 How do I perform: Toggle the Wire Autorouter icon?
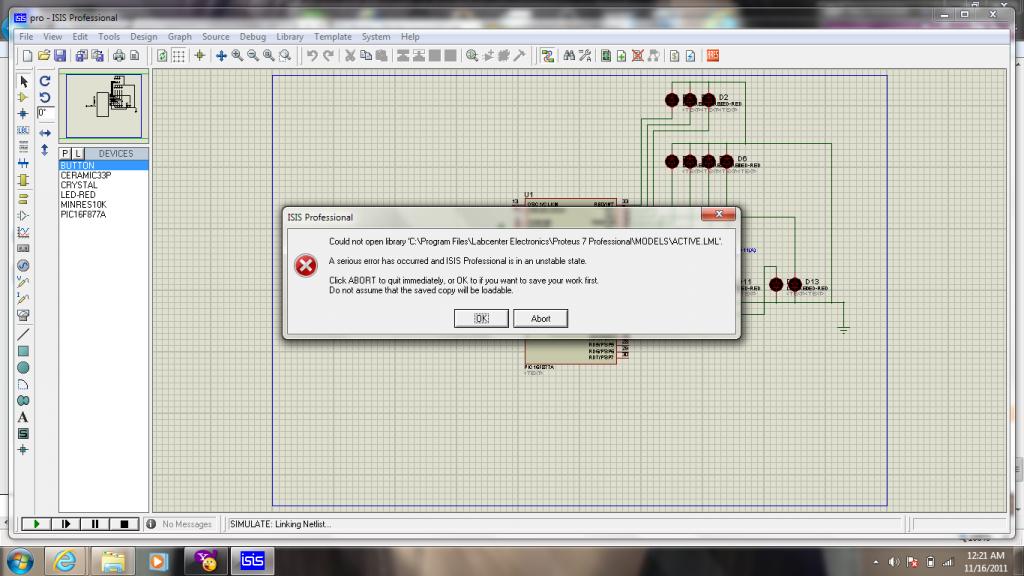pyautogui.click(x=547, y=56)
